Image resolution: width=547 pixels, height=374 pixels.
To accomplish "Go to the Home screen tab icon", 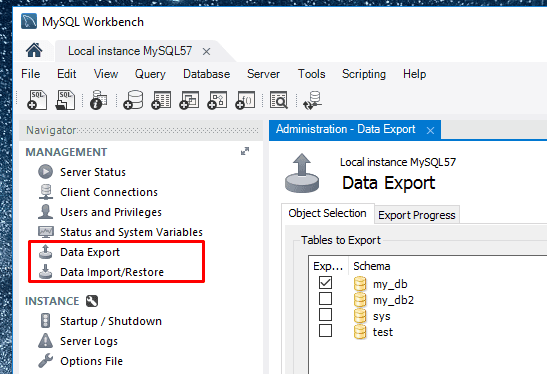I will [34, 50].
